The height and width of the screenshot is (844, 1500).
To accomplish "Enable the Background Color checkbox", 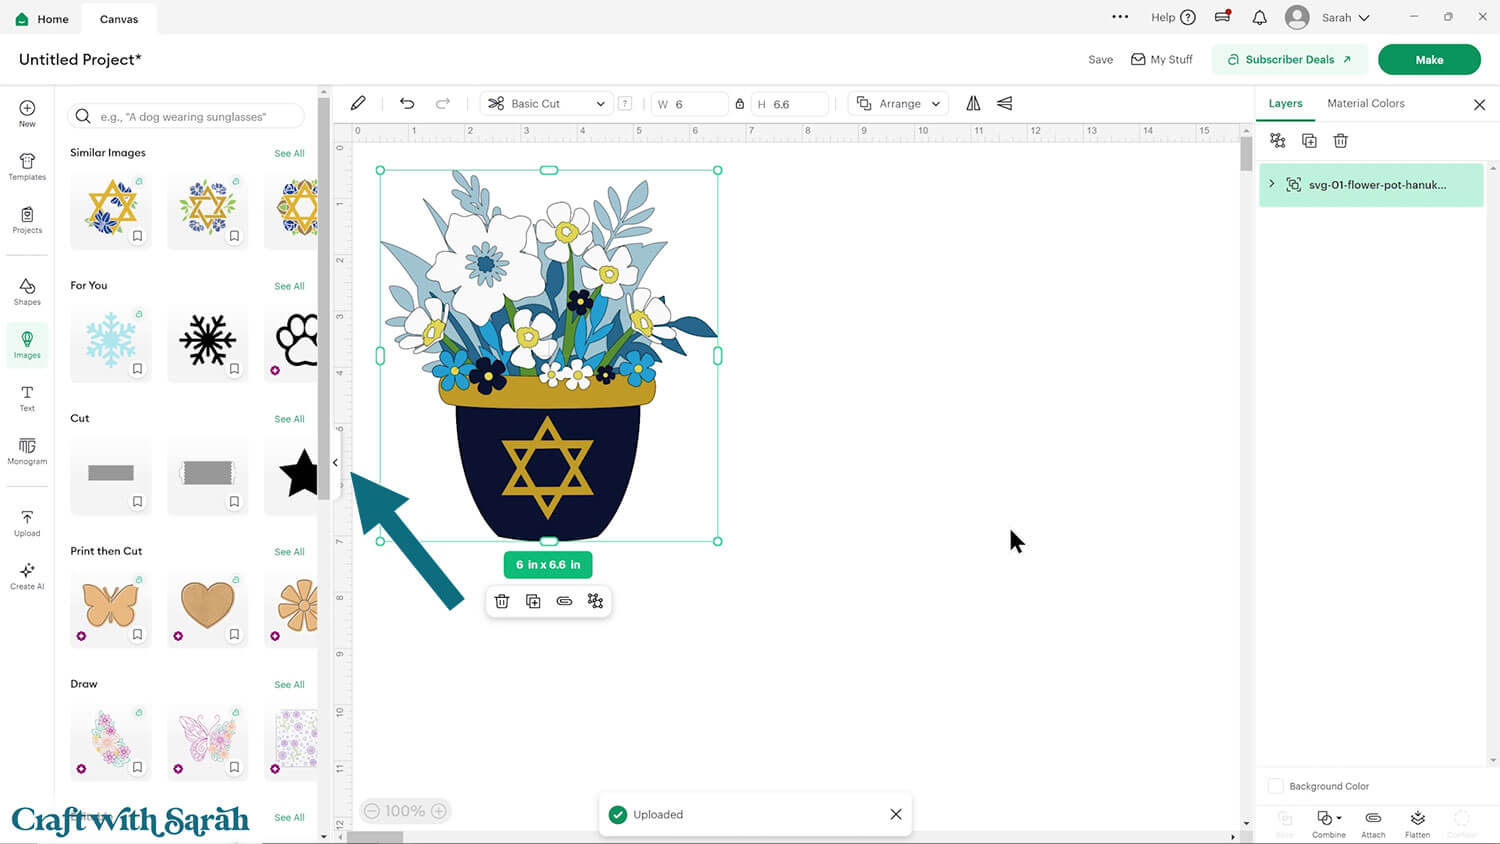I will 1275,786.
